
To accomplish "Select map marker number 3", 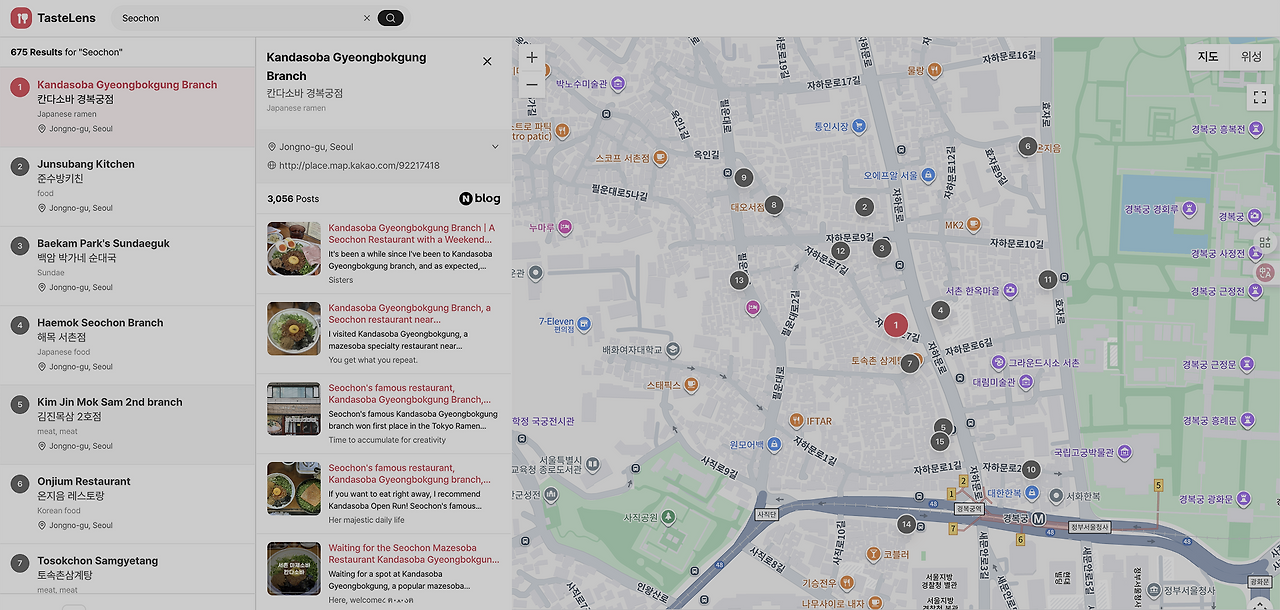I will coord(882,248).
